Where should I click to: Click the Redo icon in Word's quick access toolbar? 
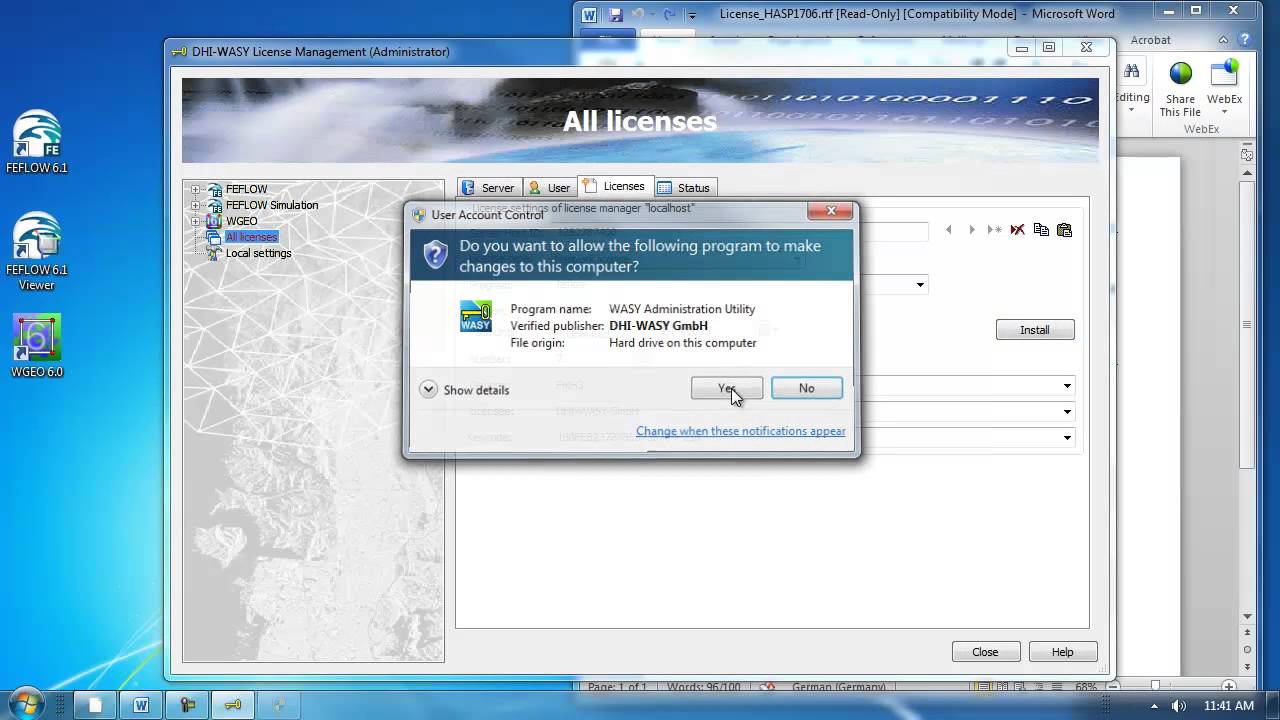(x=669, y=14)
